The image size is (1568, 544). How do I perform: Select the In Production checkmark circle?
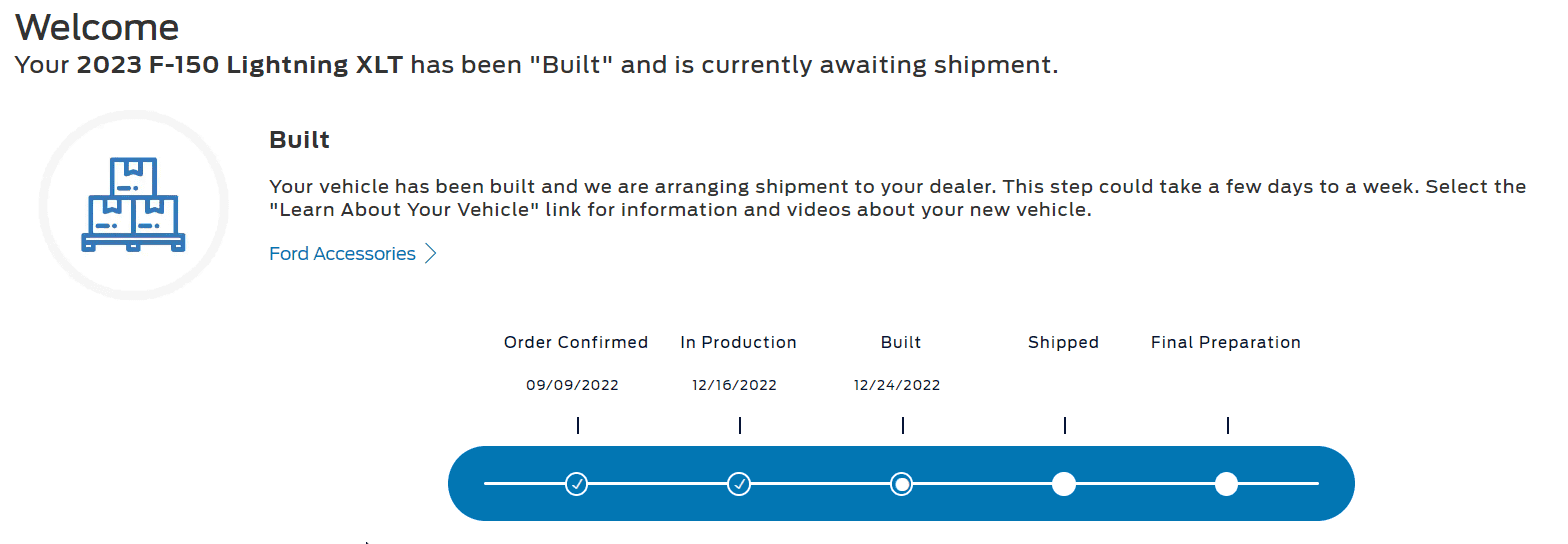click(739, 484)
